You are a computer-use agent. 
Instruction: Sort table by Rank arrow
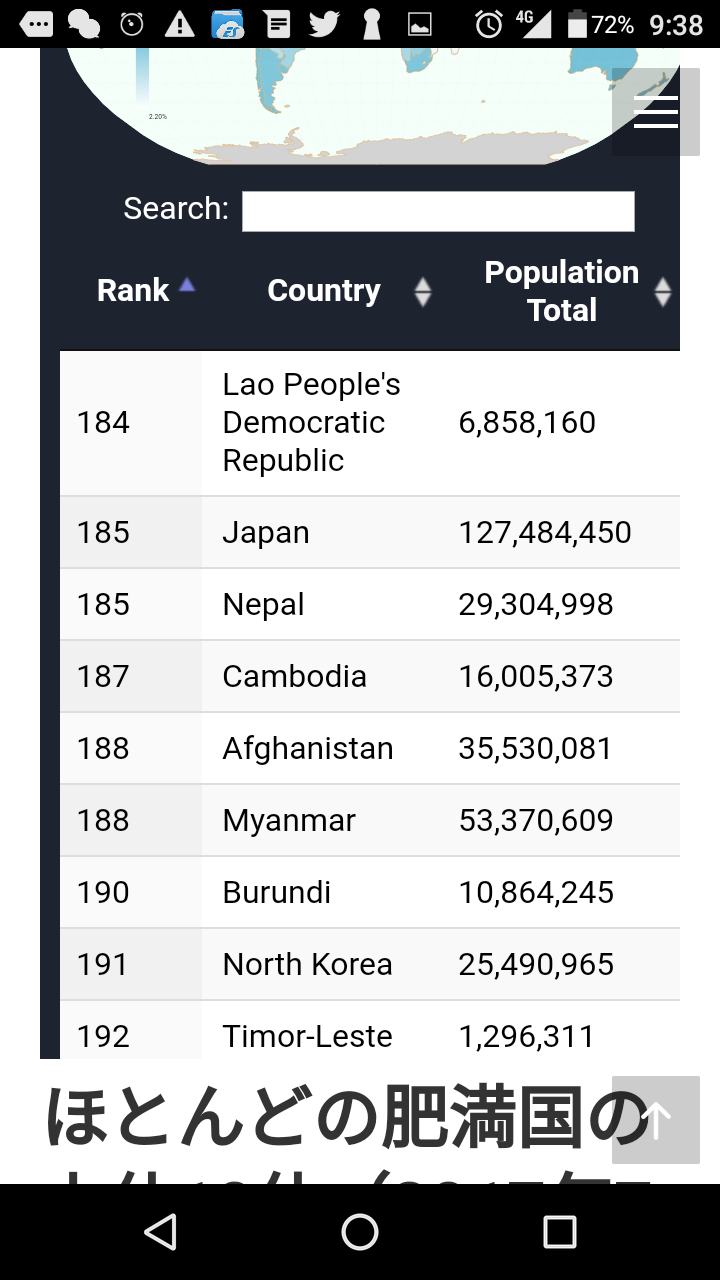click(186, 287)
